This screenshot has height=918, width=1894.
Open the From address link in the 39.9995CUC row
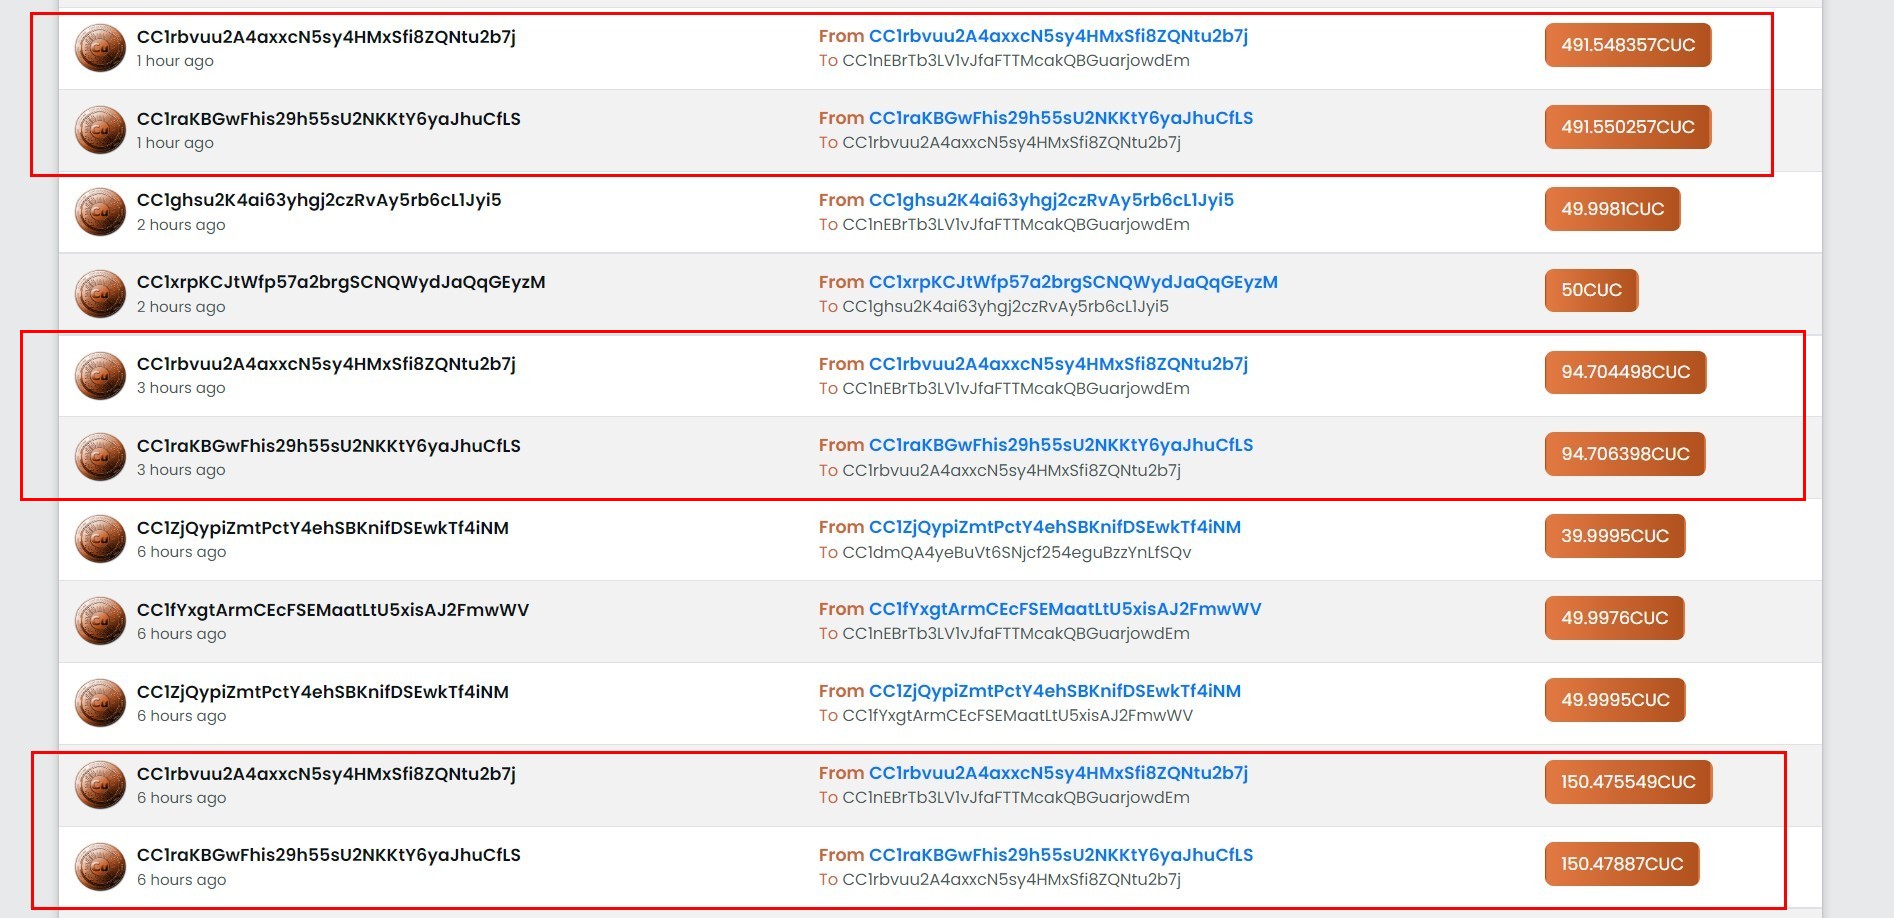pos(1055,527)
